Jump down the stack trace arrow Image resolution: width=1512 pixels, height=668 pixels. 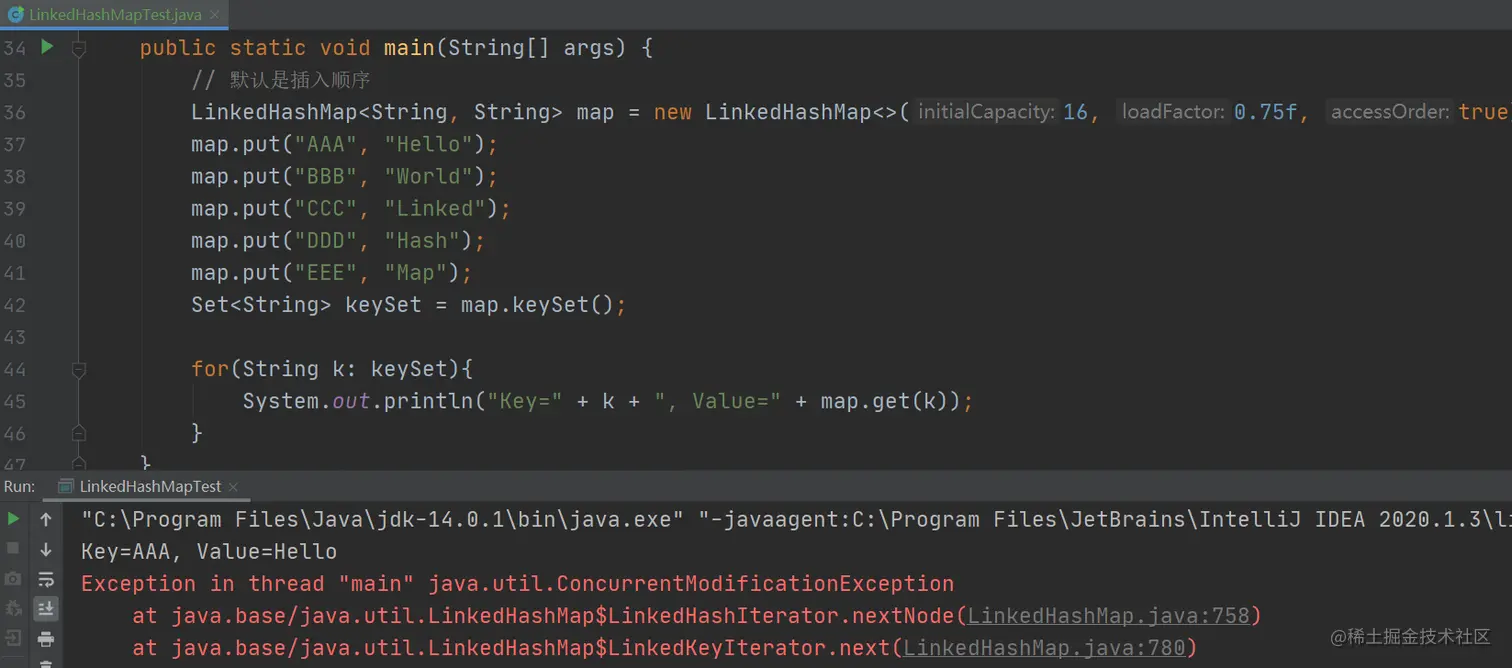(x=46, y=549)
